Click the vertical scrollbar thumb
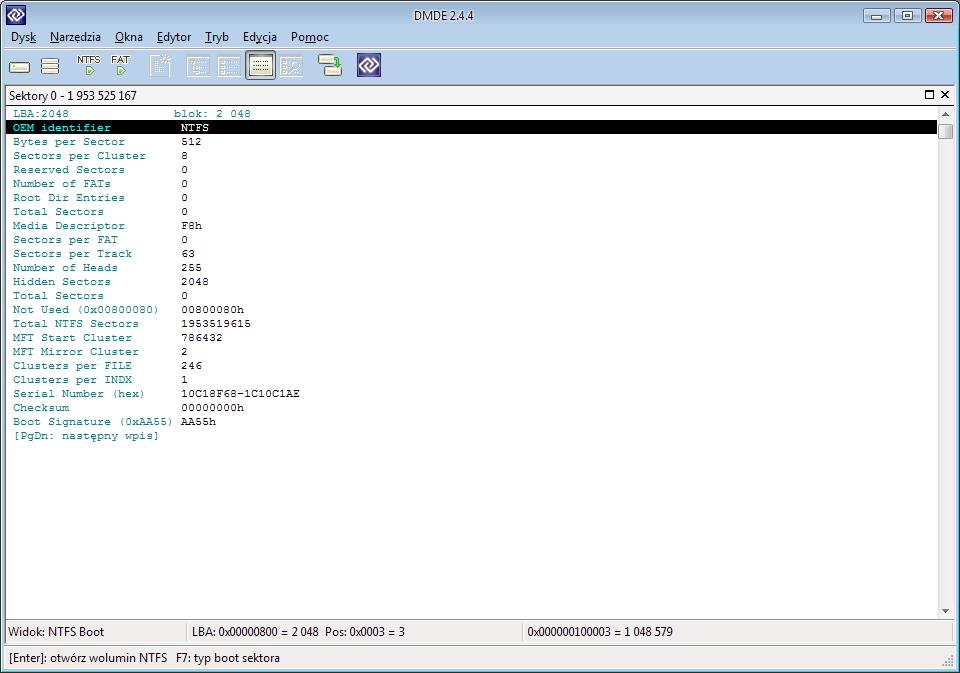 click(x=945, y=131)
